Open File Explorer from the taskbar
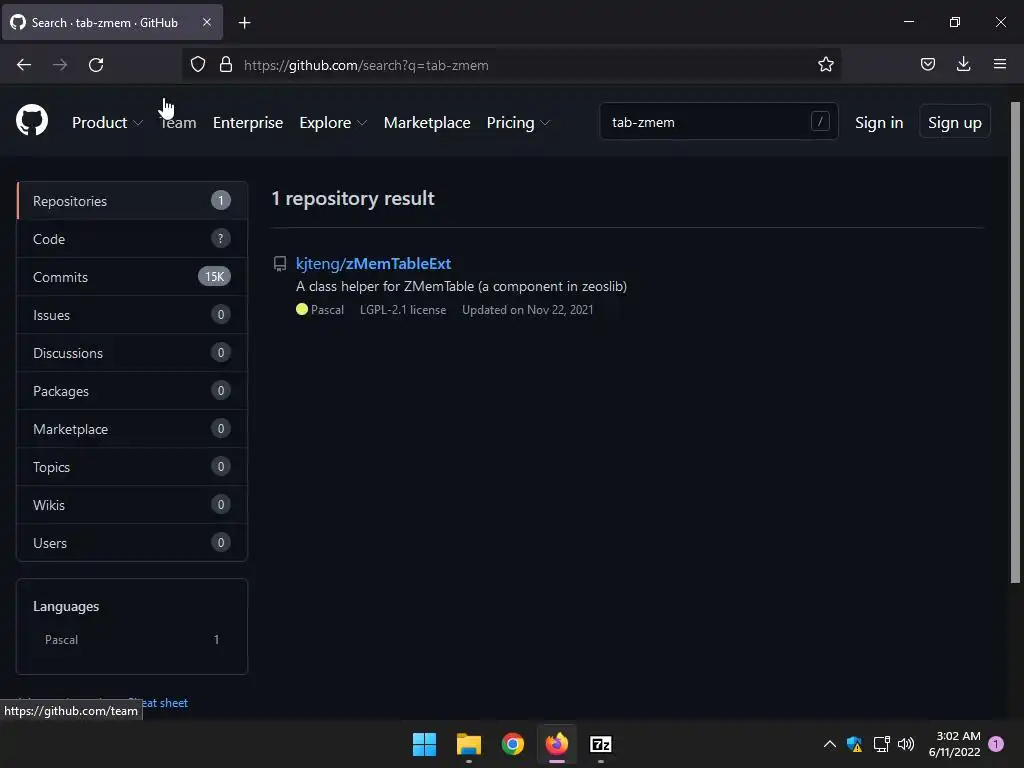This screenshot has height=768, width=1024. click(468, 744)
